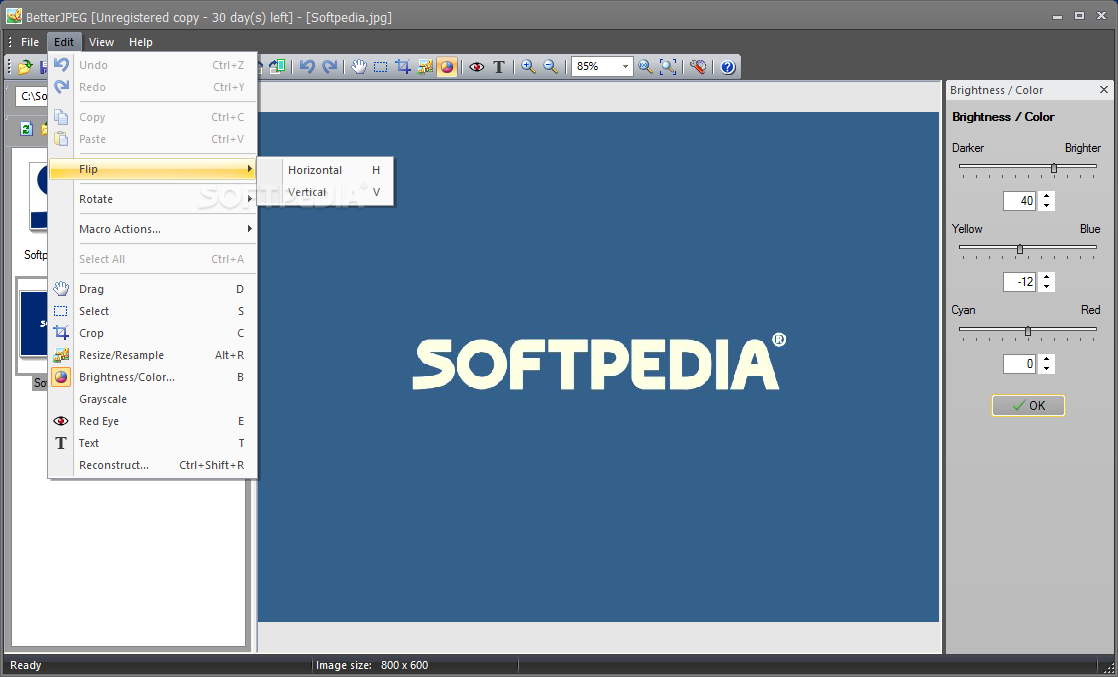
Task: Click the folder path field starting C:\So
Action: pos(31,96)
